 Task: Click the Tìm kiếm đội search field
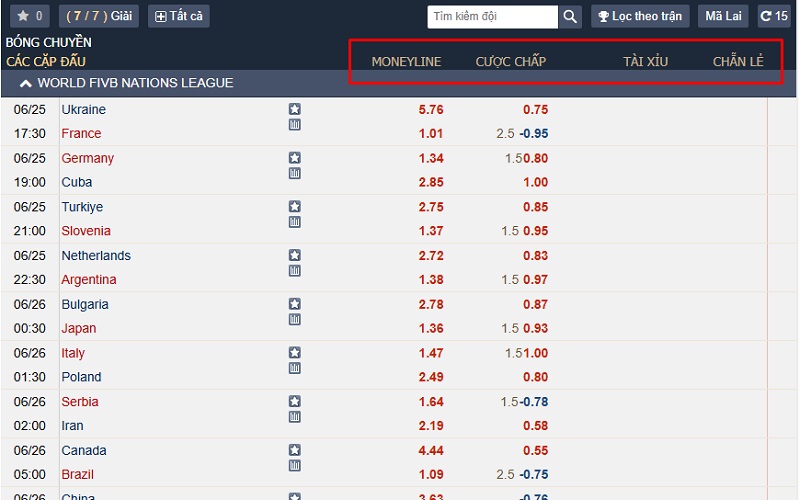492,16
